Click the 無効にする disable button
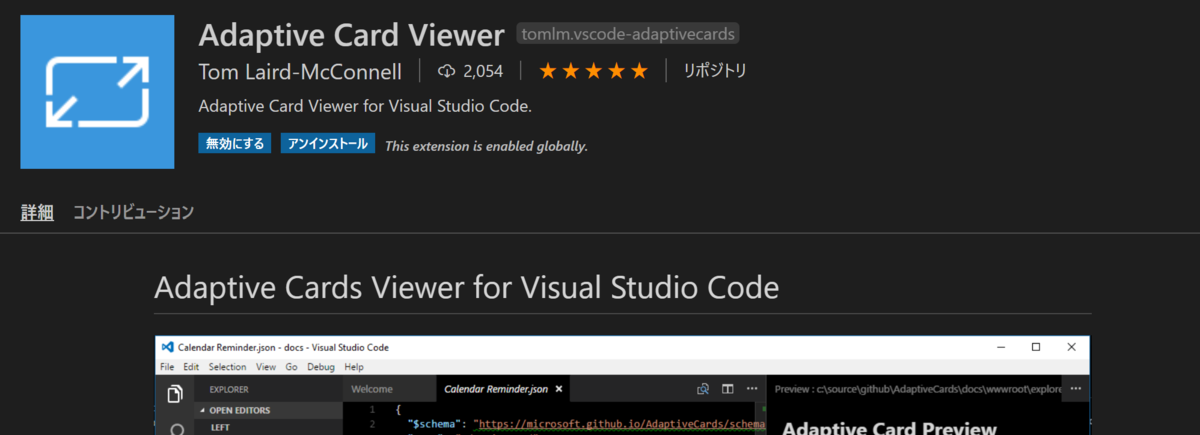The image size is (1200, 435). (x=235, y=144)
